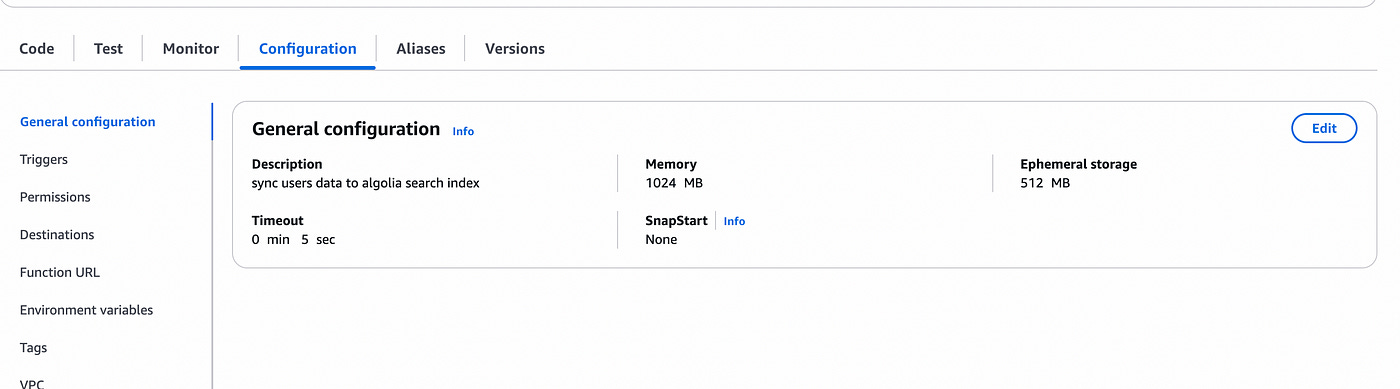Select the Configuration tab
1400x389 pixels.
[307, 48]
